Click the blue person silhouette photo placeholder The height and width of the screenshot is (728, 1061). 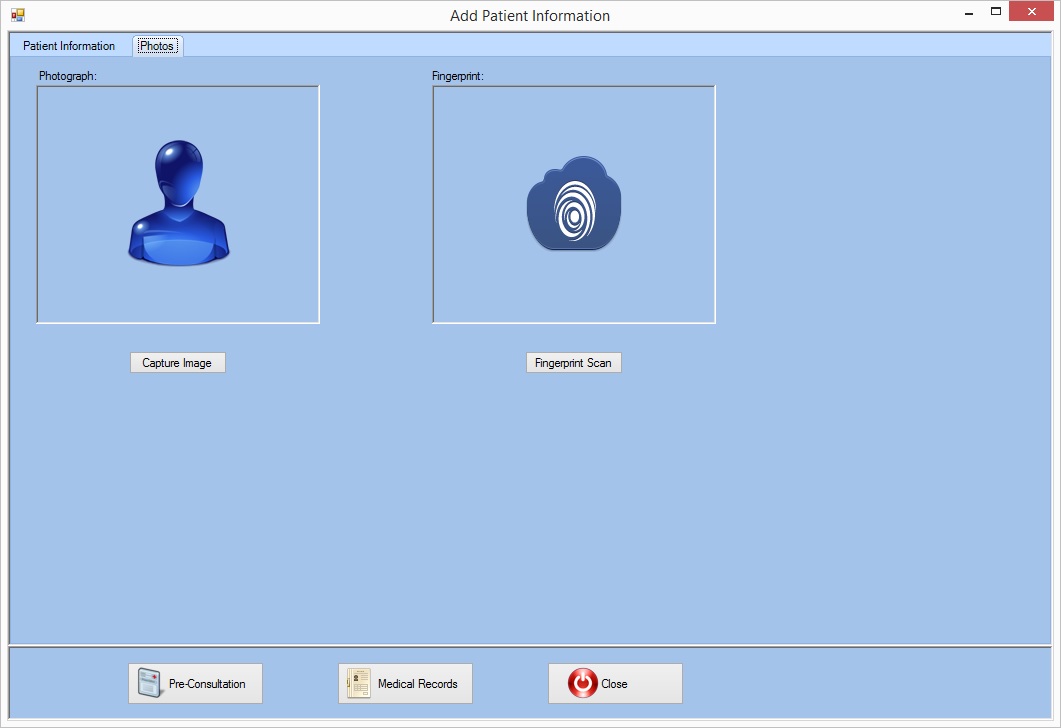[x=179, y=204]
